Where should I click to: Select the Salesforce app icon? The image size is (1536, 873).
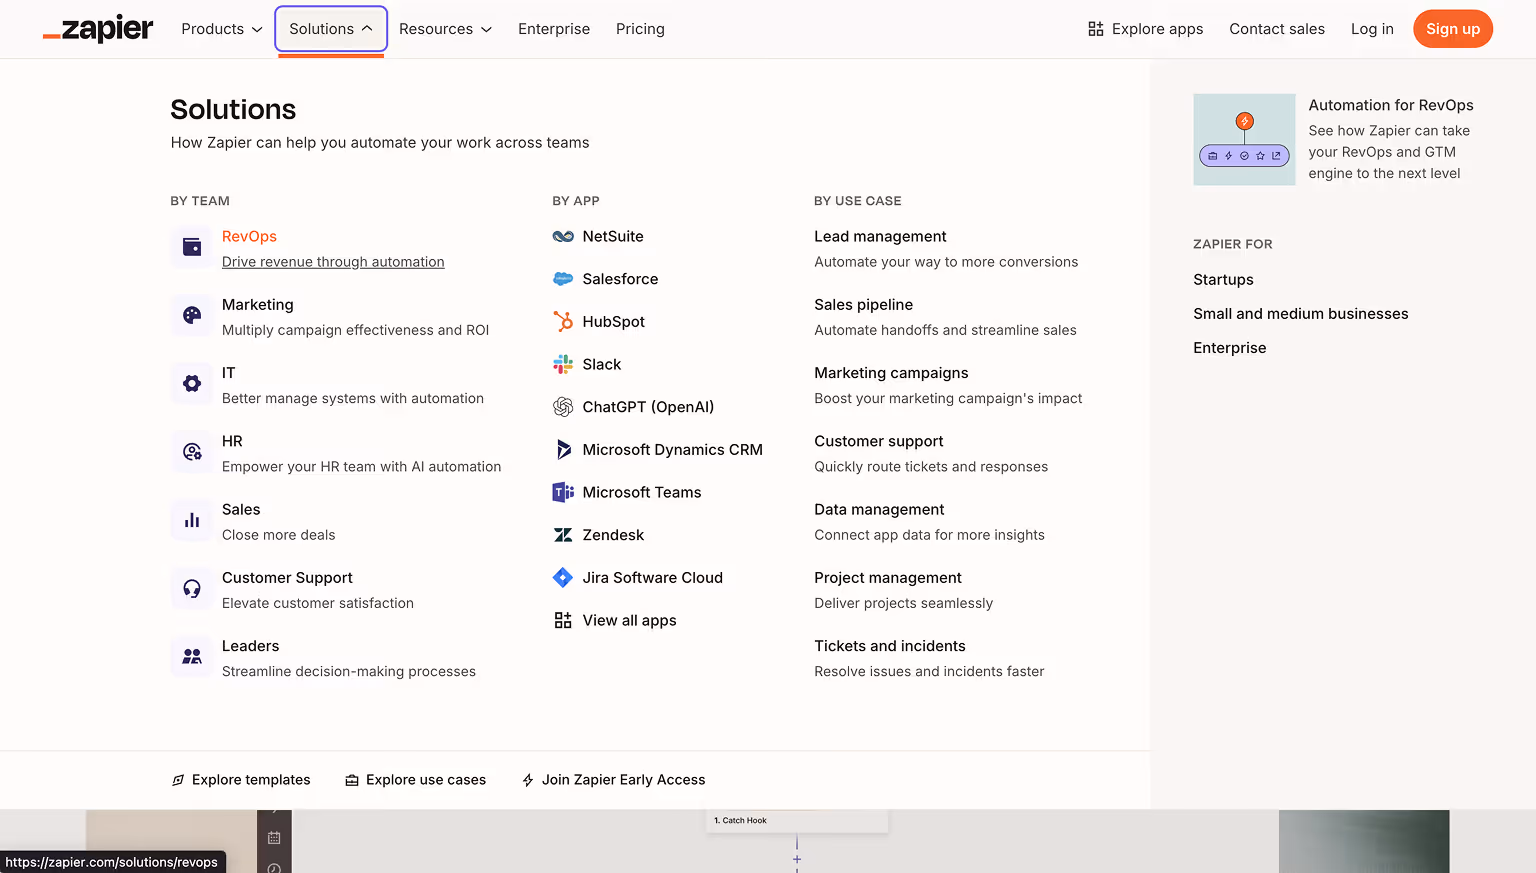[564, 279]
